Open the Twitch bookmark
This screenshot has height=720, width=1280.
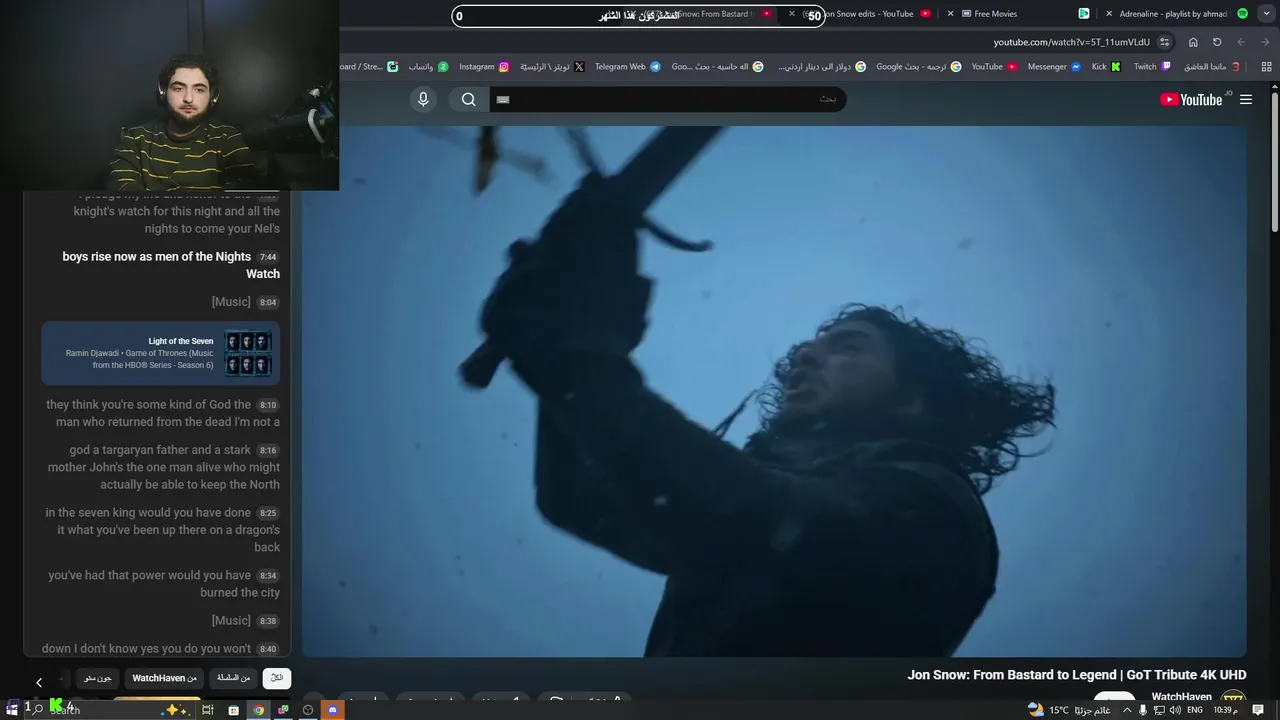tap(1152, 67)
